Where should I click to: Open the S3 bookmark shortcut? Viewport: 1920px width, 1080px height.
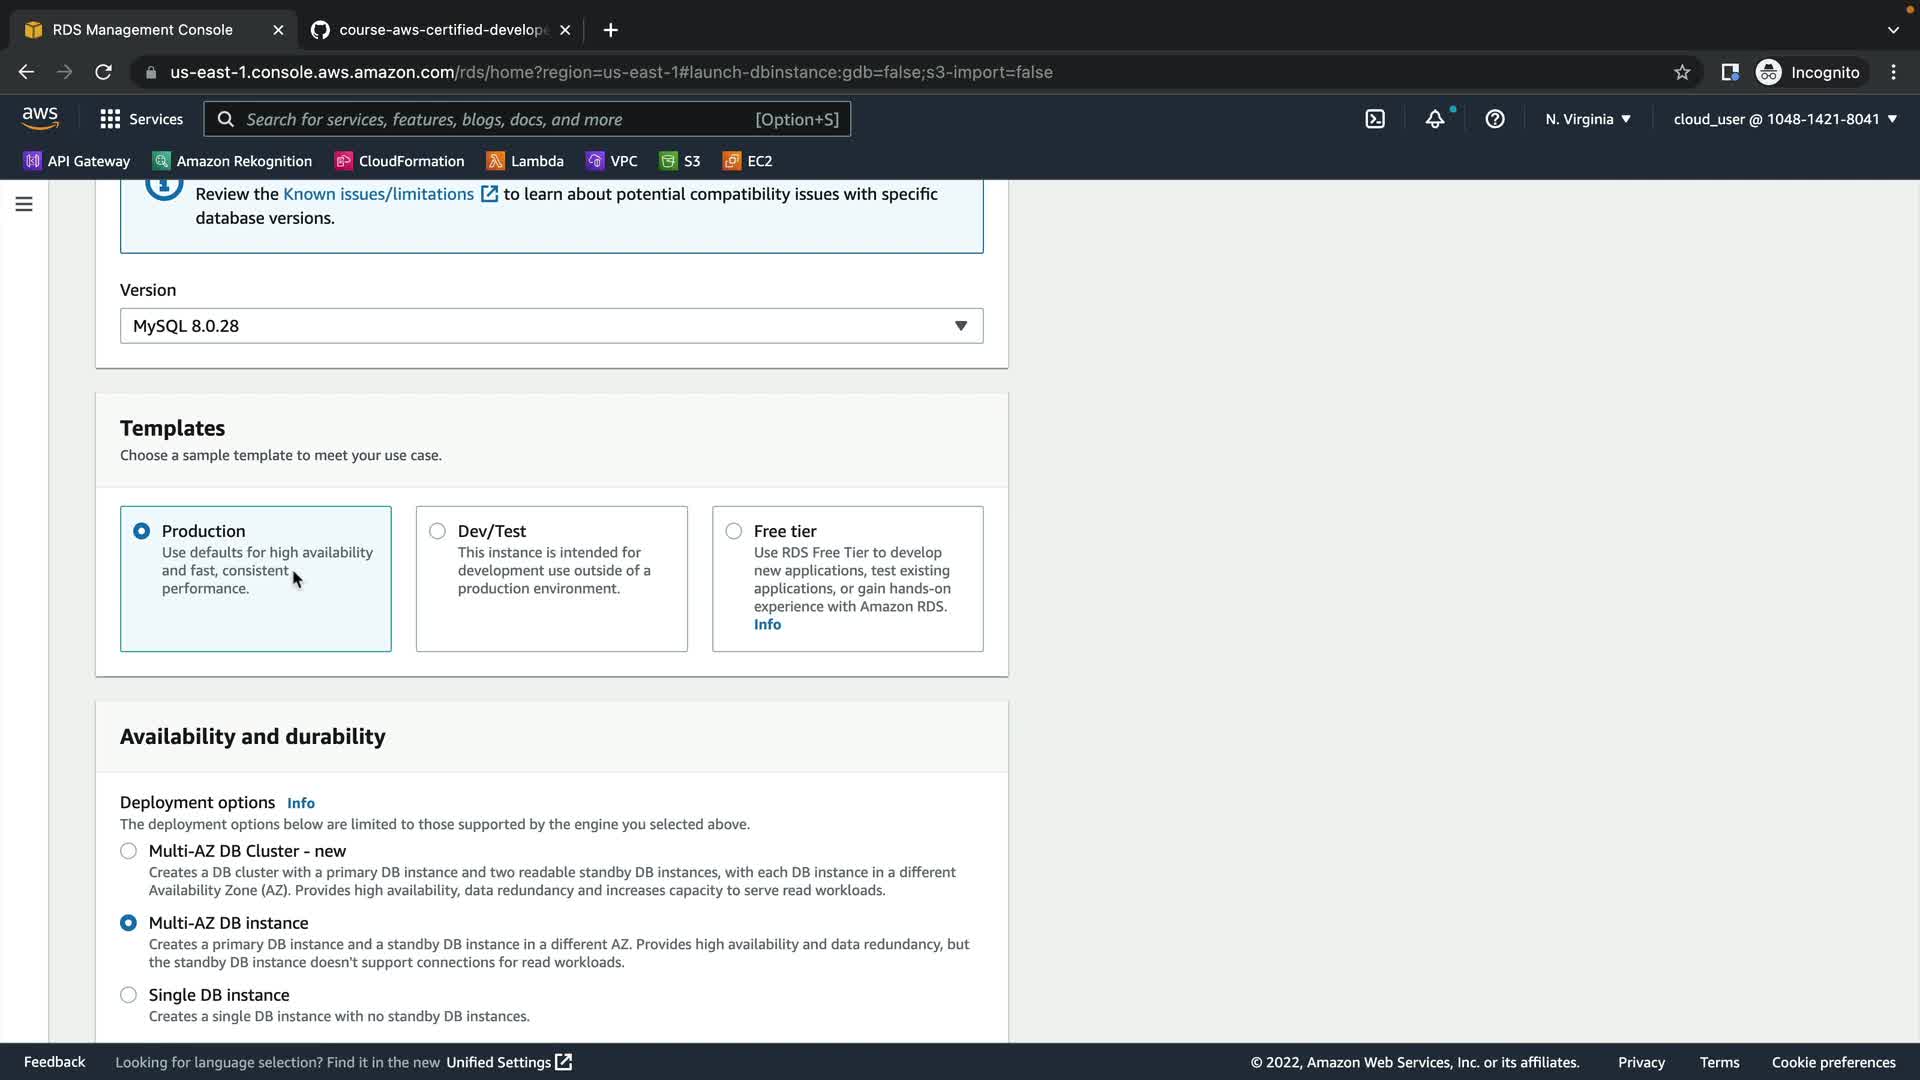pyautogui.click(x=680, y=161)
